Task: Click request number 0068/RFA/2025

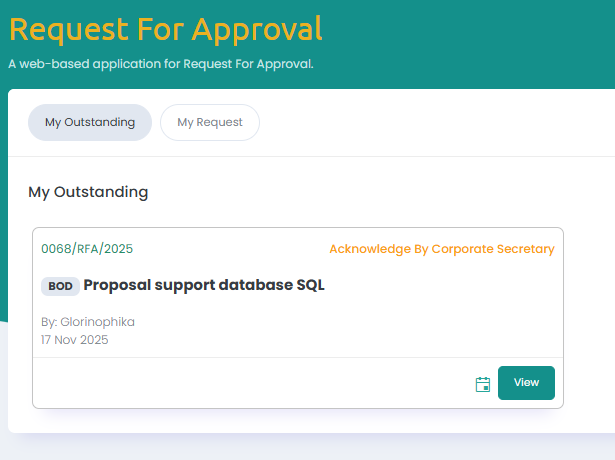Action: coord(87,249)
